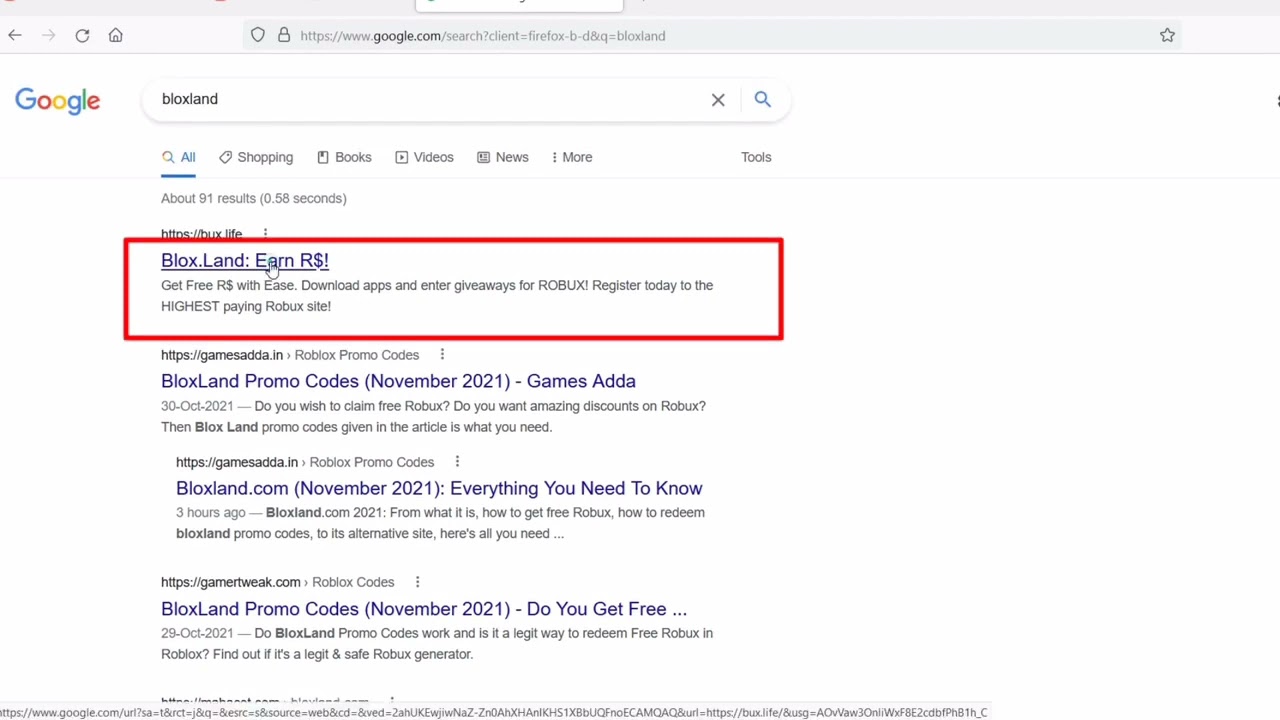The image size is (1280, 720).
Task: Switch to the Videos tab
Action: (424, 158)
